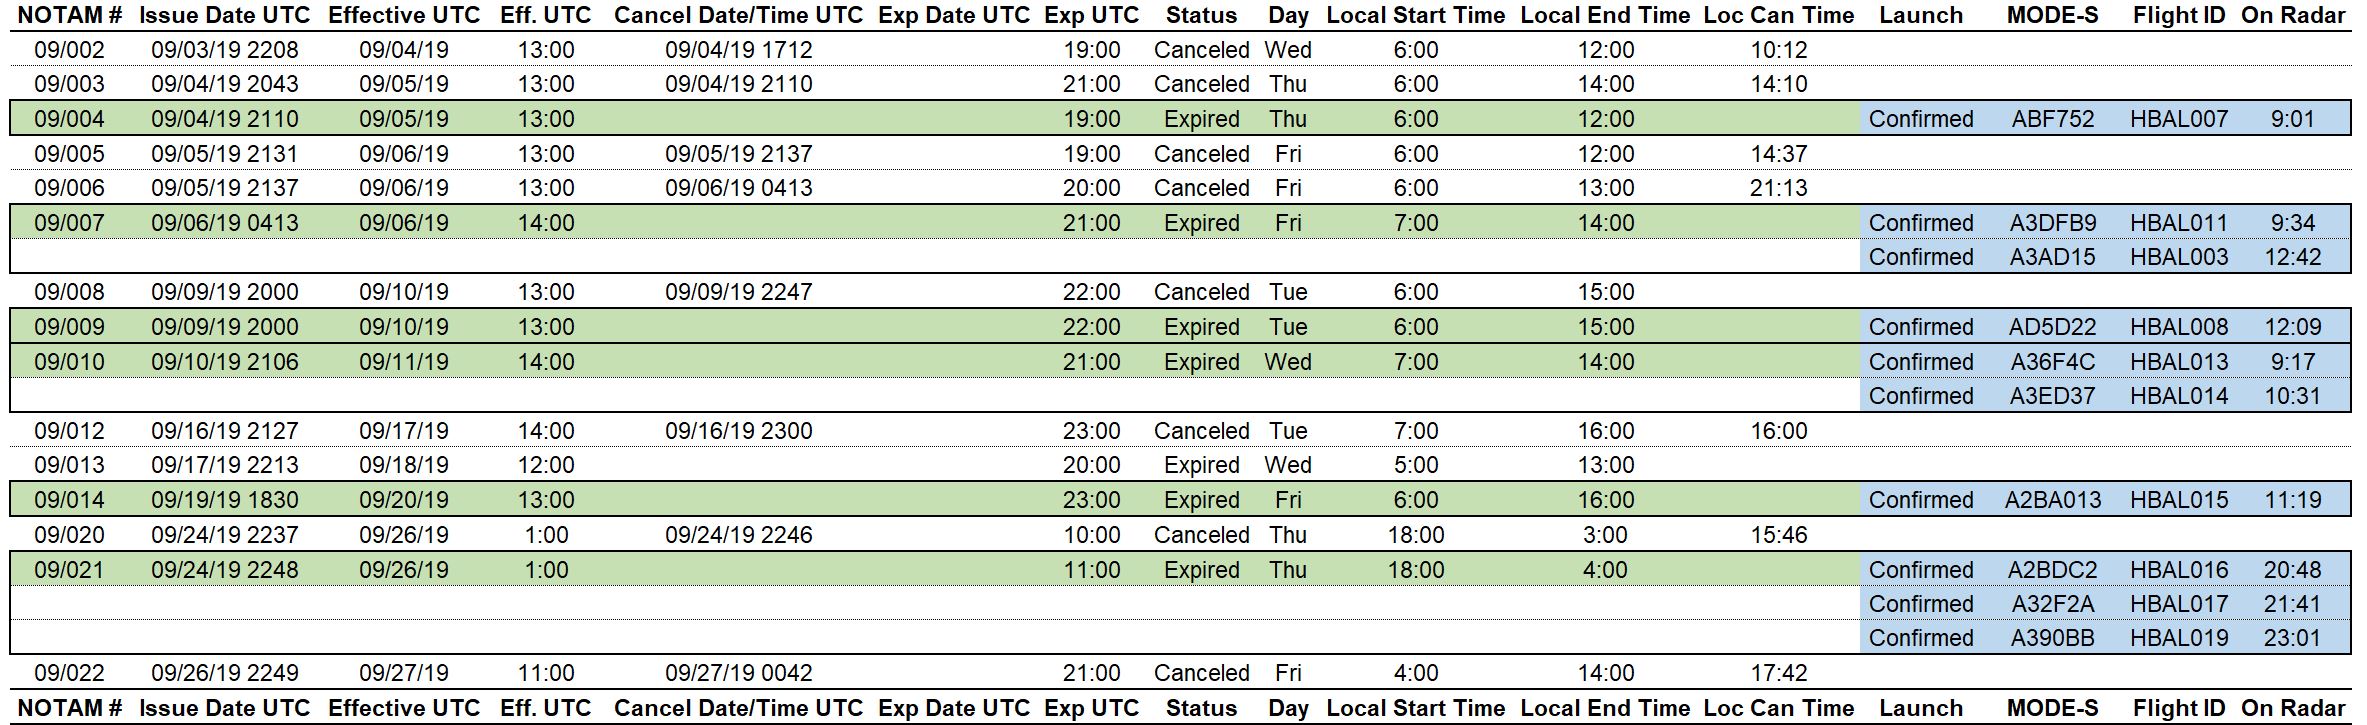The width and height of the screenshot is (2367, 725).
Task: Click the 23:01 On Radar time
Action: click(2292, 638)
